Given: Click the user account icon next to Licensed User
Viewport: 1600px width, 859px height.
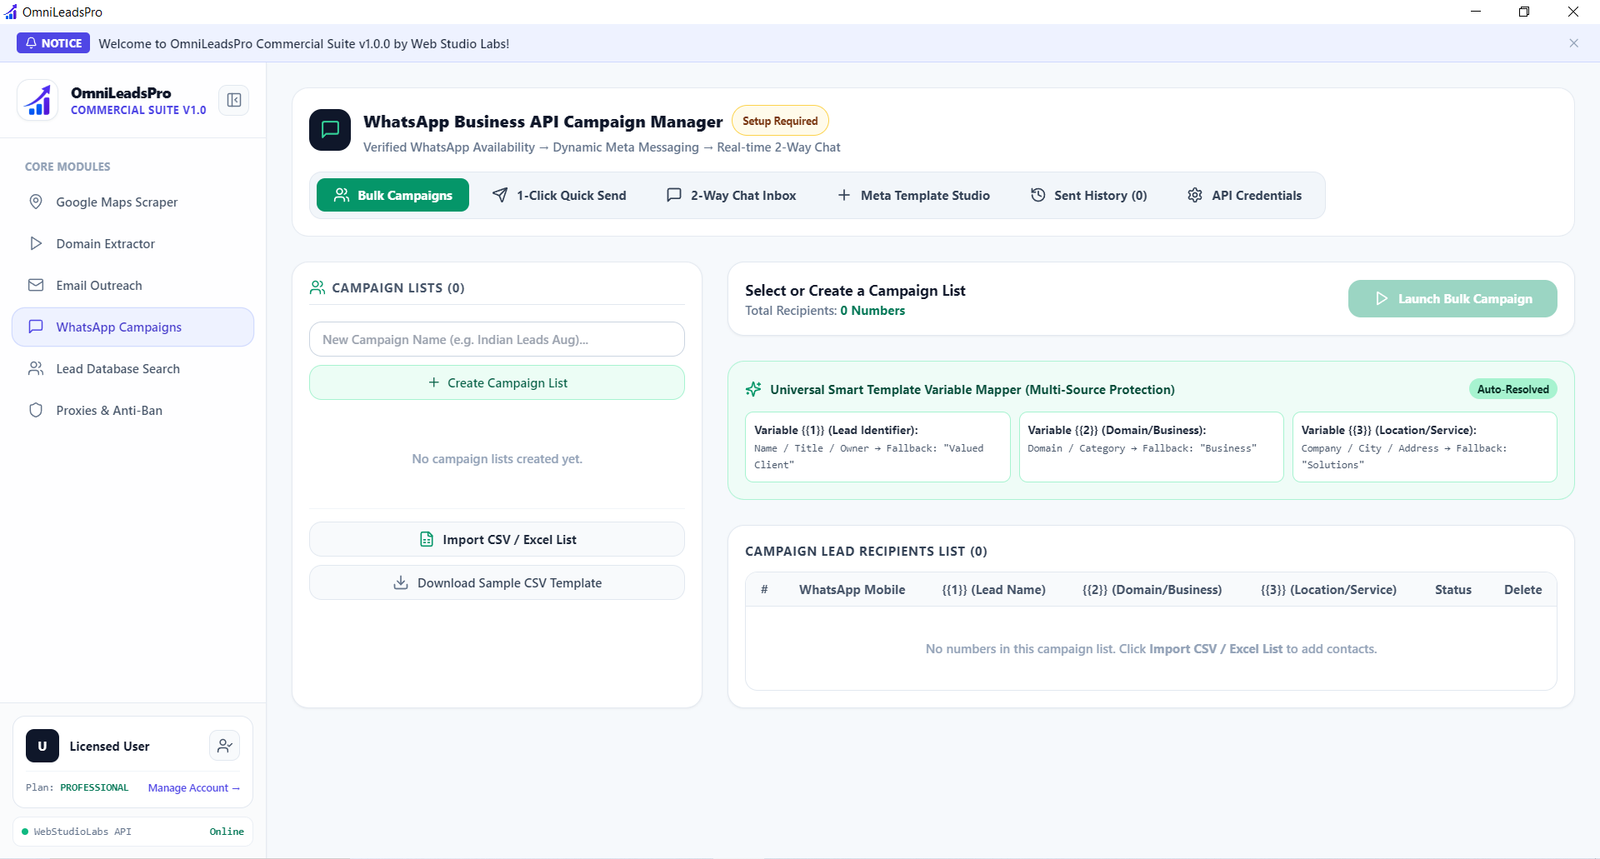Looking at the screenshot, I should click(225, 746).
